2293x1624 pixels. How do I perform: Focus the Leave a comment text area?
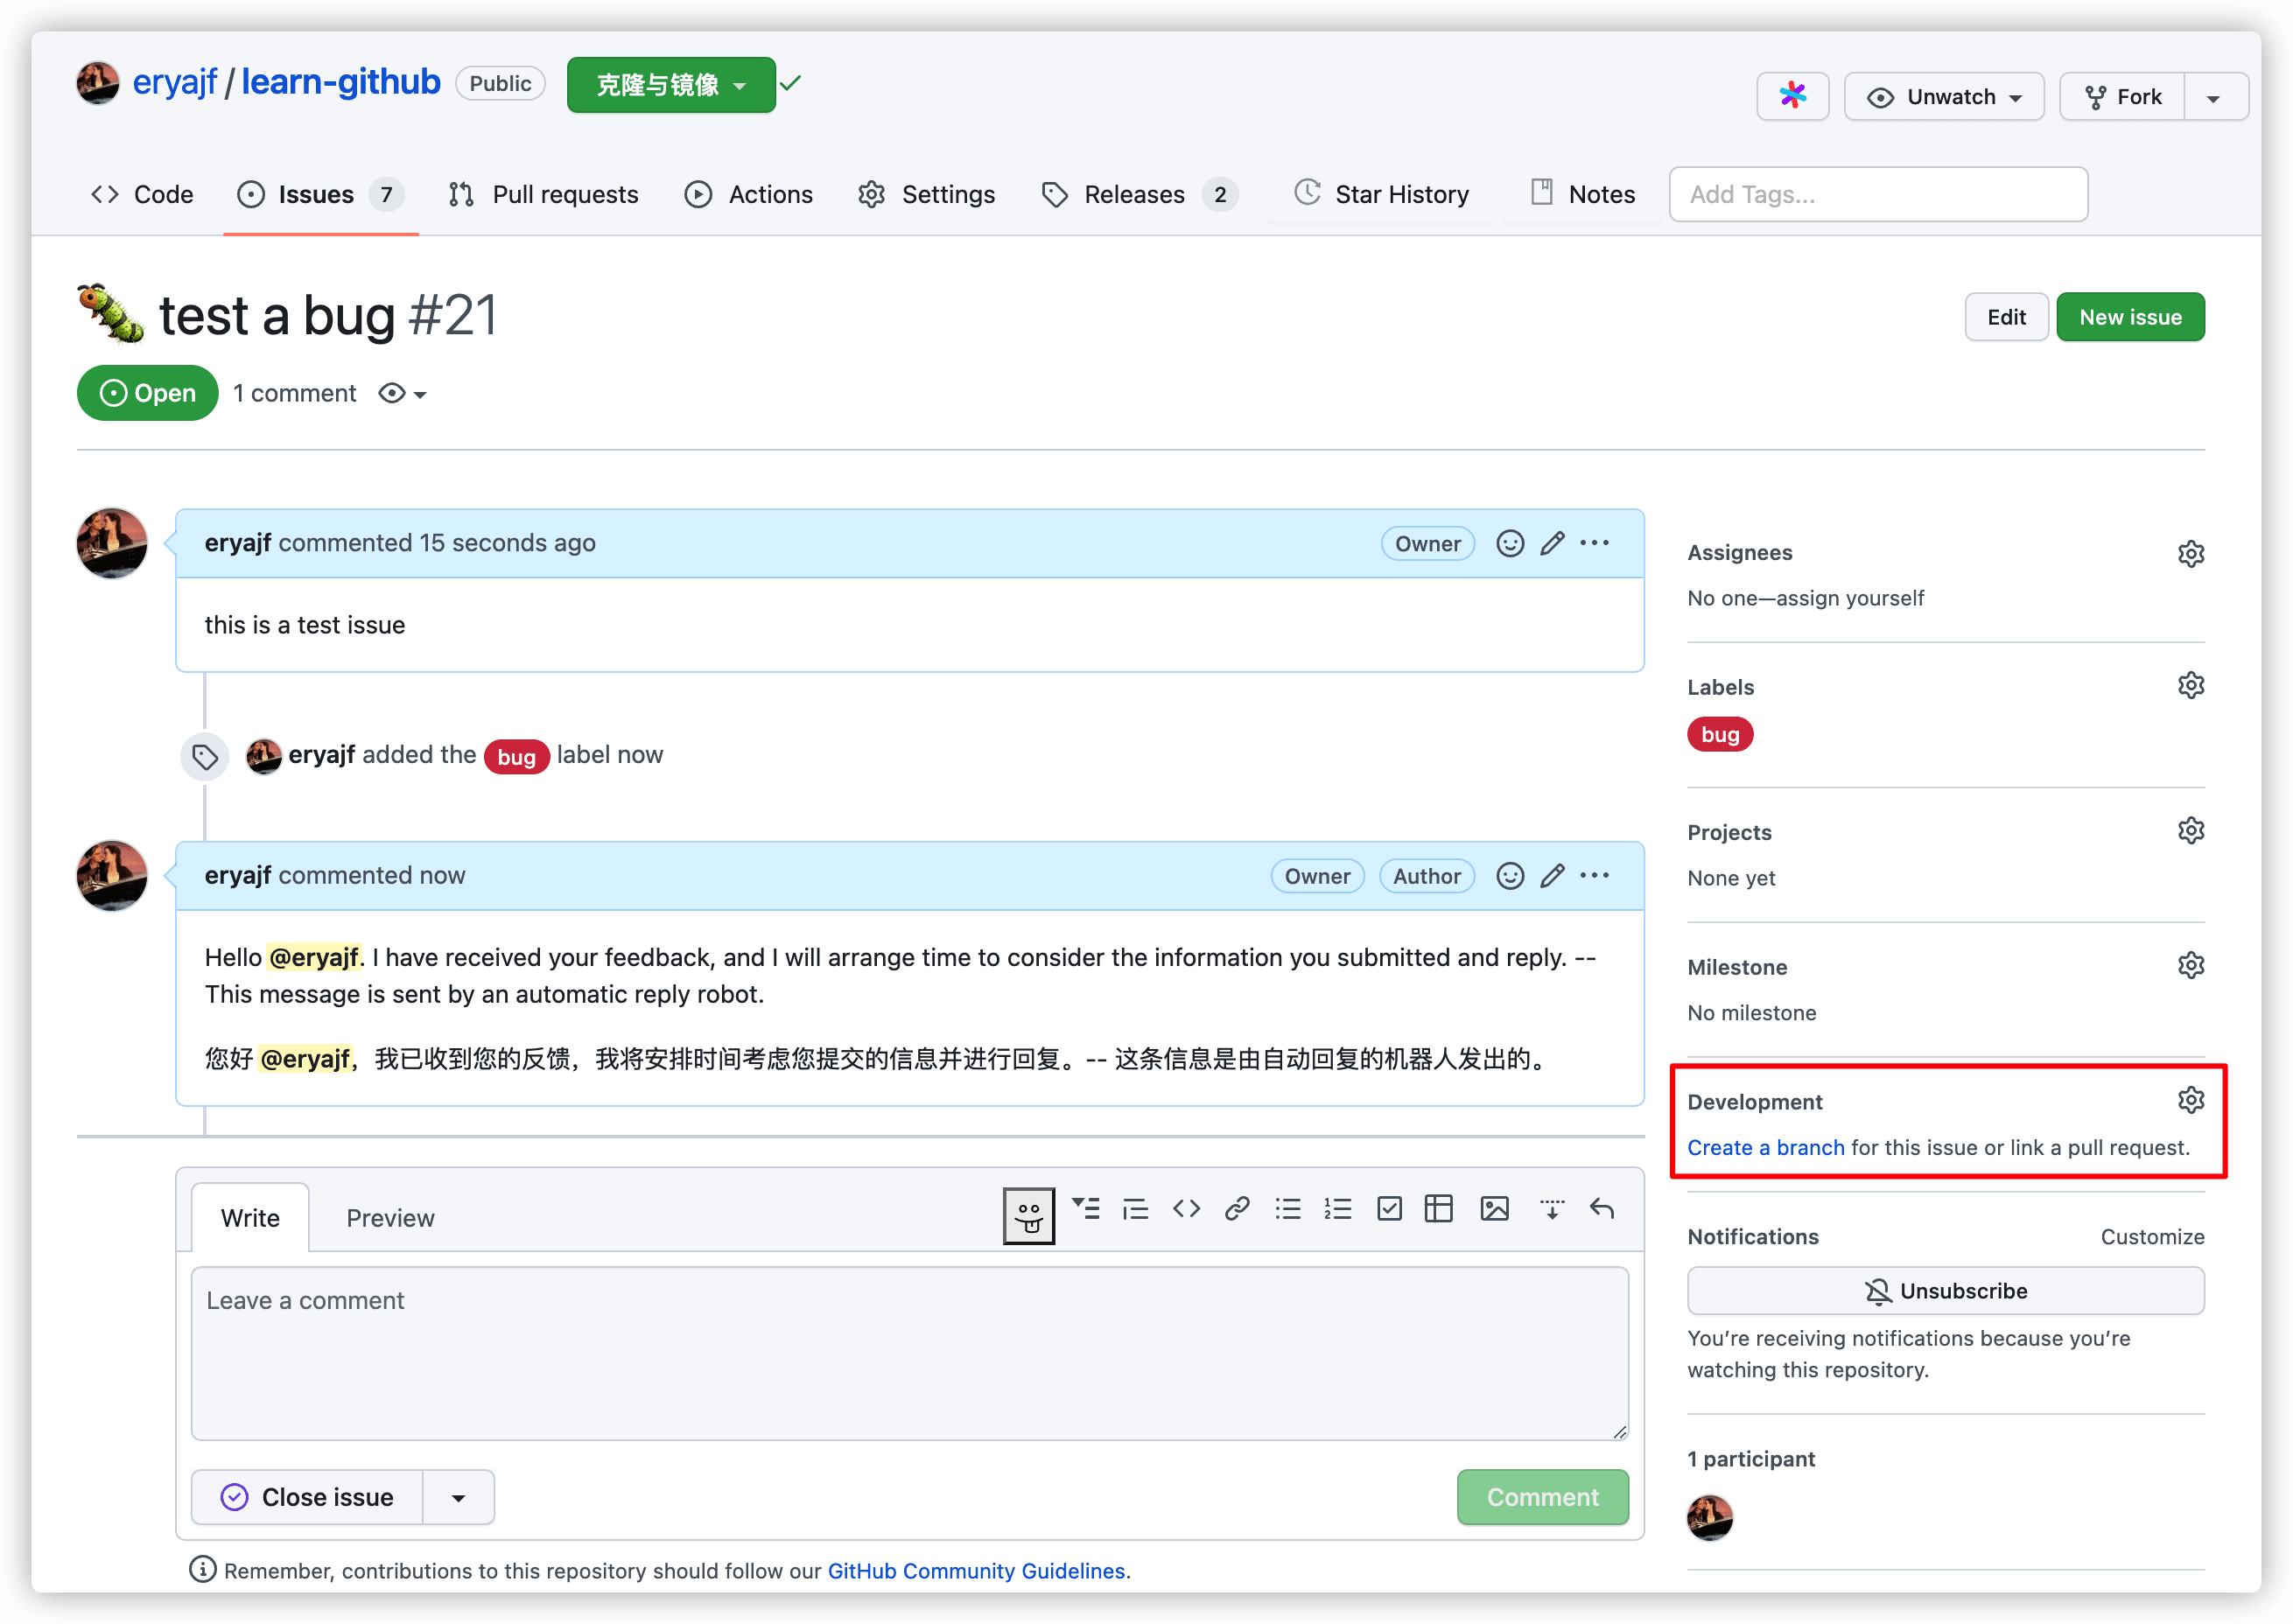pyautogui.click(x=909, y=1352)
